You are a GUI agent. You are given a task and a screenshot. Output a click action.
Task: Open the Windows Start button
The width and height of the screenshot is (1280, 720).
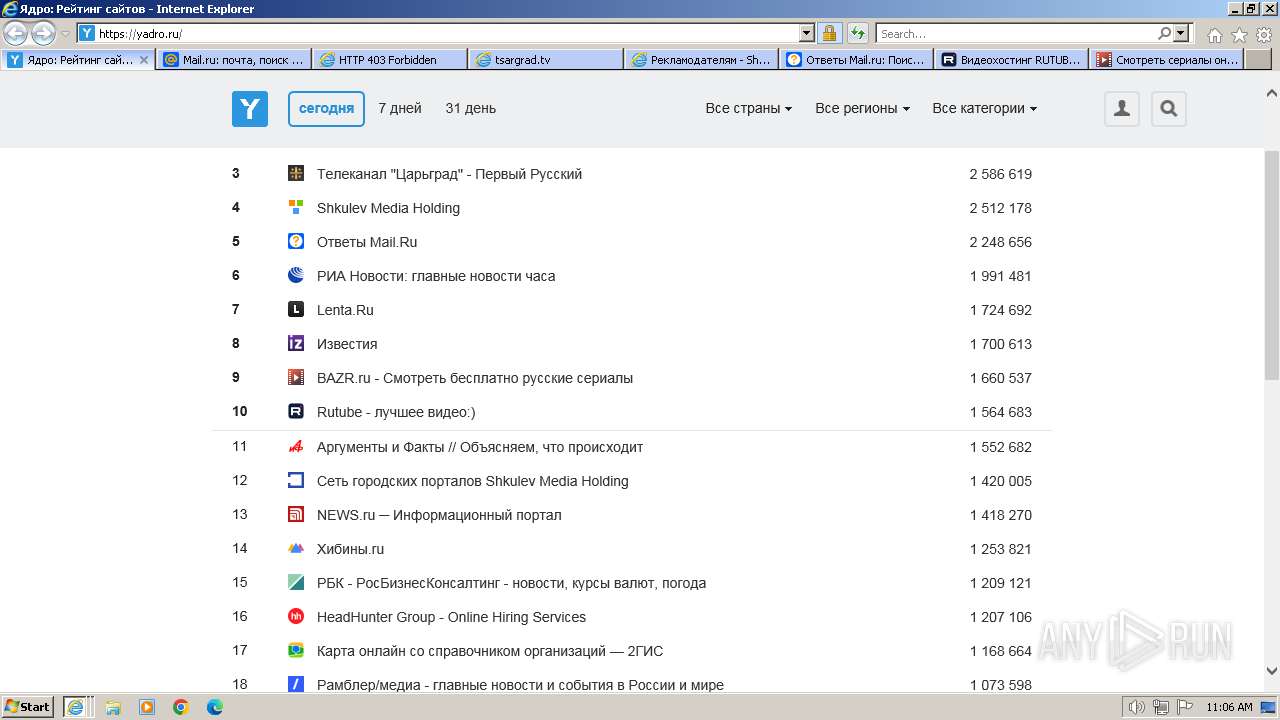(x=28, y=706)
